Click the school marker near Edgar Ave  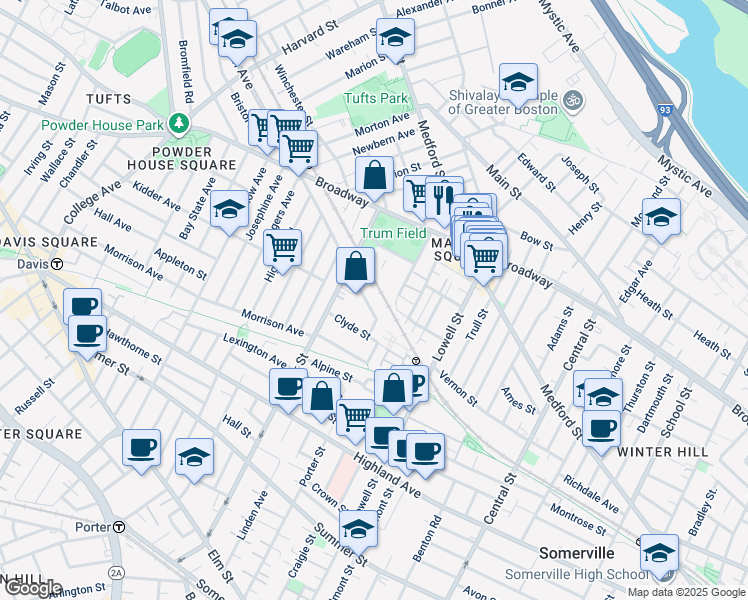coord(661,218)
